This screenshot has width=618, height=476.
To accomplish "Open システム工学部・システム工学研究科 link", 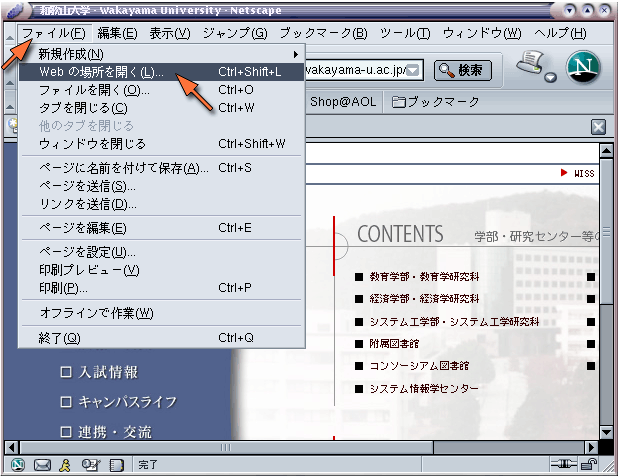I will tap(454, 322).
